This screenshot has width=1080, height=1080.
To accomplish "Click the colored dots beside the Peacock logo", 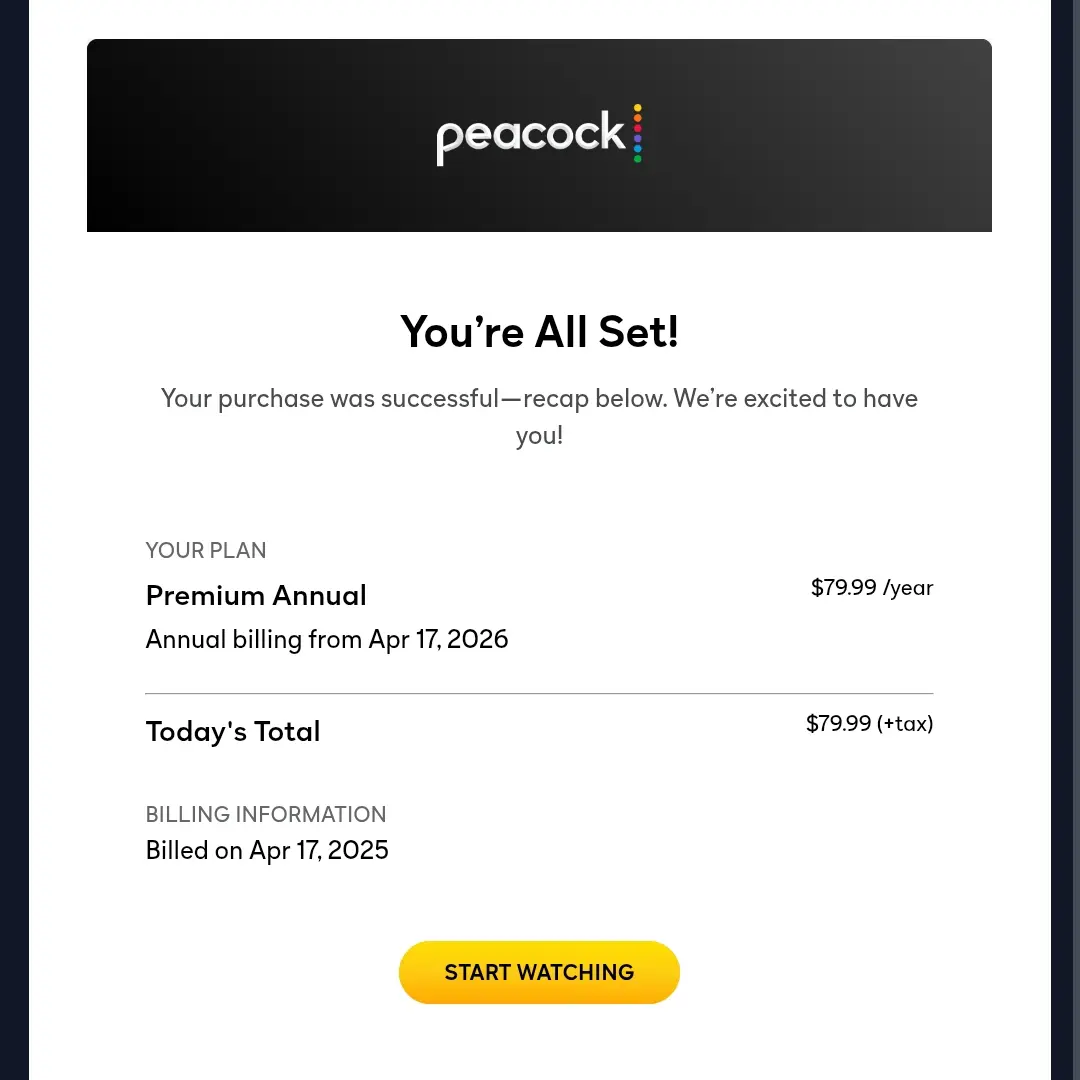I will (x=638, y=134).
